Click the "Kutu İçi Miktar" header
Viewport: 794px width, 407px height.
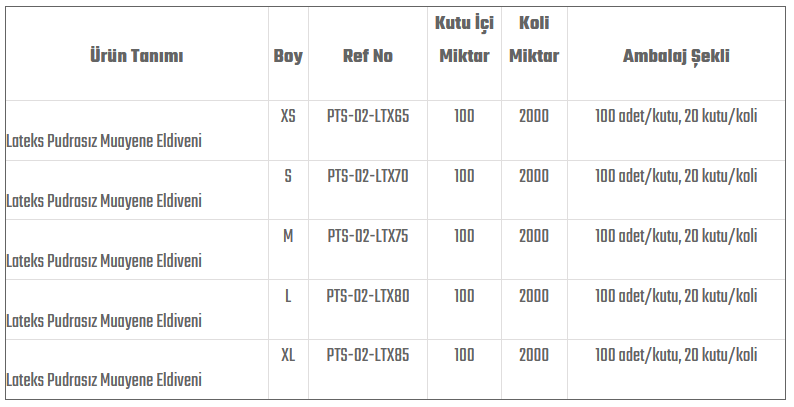pos(464,40)
